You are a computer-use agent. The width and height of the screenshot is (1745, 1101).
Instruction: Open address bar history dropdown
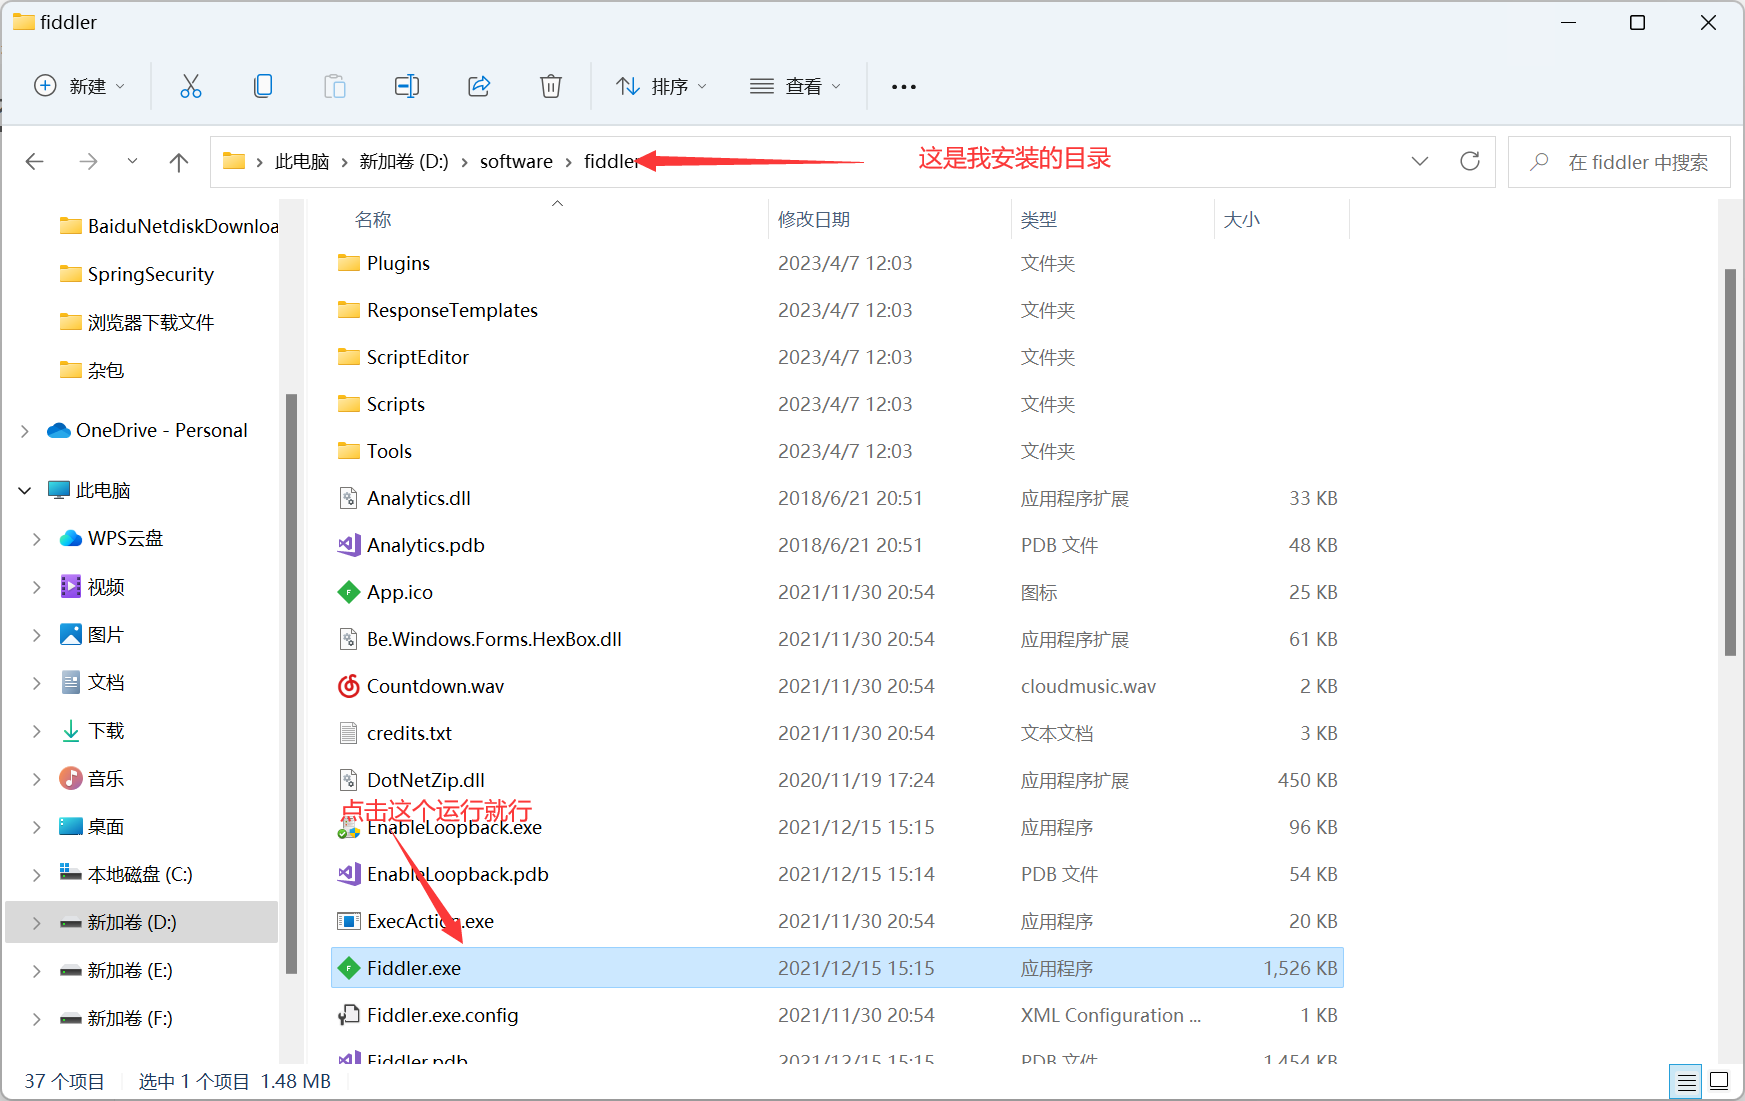click(1420, 161)
